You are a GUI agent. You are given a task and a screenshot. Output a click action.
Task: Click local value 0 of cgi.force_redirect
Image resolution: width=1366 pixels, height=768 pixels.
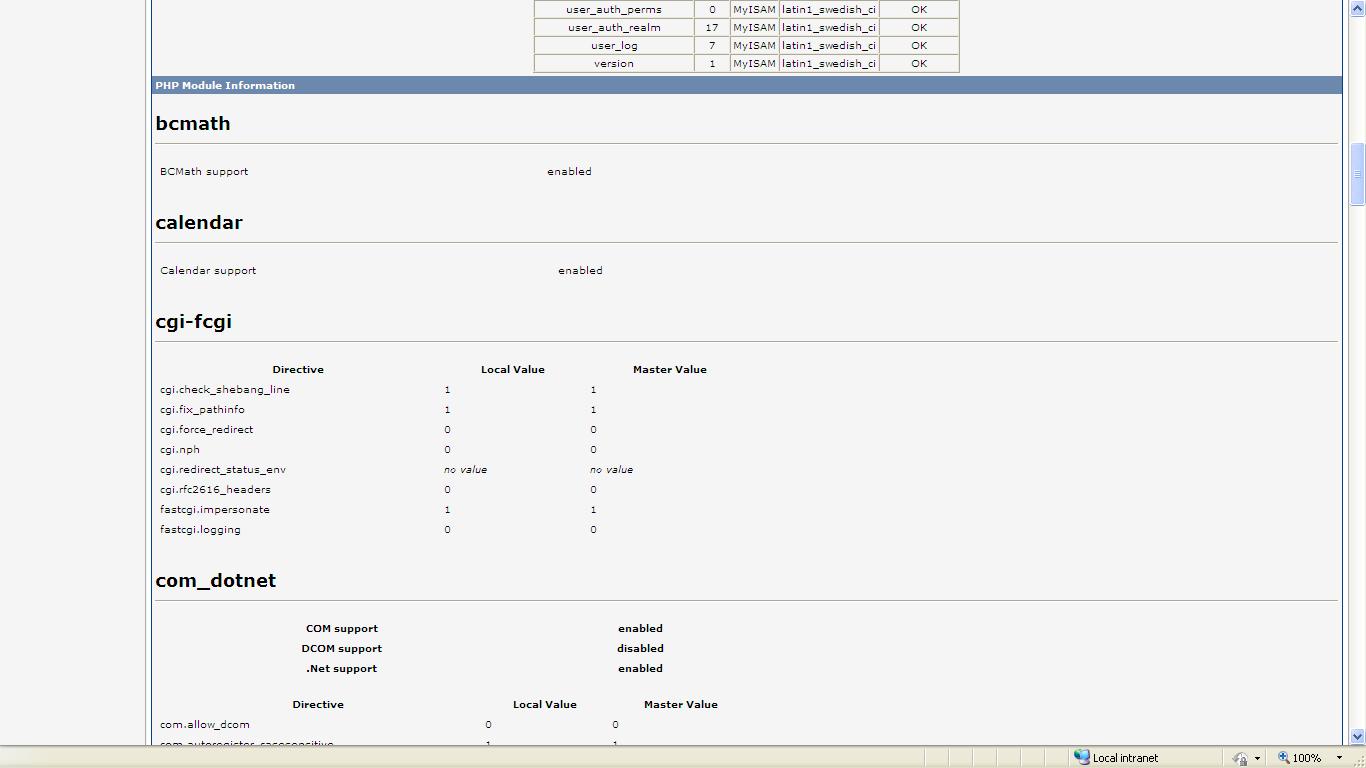(x=447, y=429)
